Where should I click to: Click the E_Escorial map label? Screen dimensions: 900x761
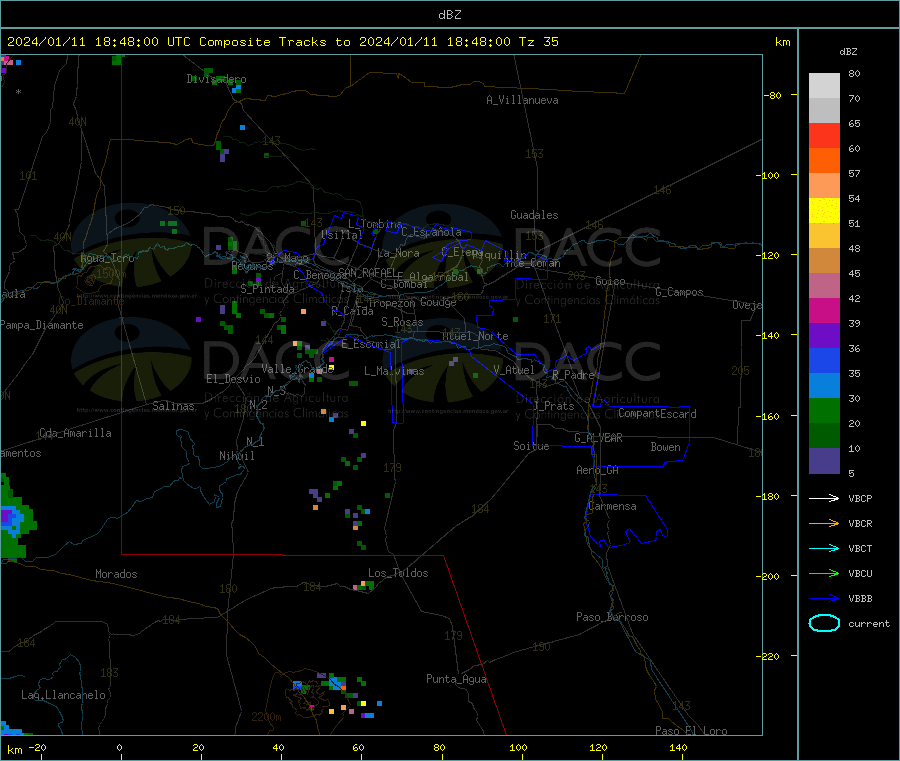(370, 344)
